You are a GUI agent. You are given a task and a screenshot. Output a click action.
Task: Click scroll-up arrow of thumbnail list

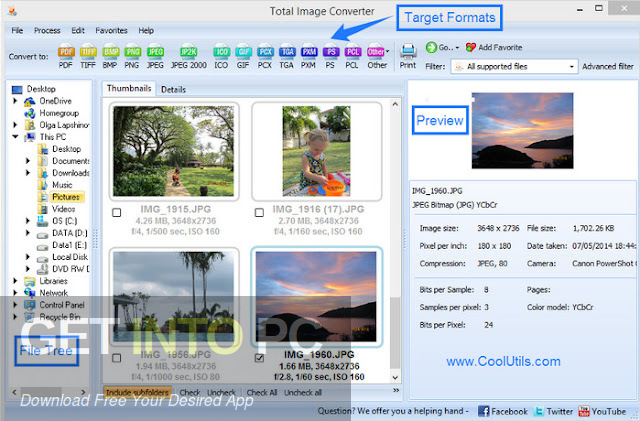[x=395, y=104]
